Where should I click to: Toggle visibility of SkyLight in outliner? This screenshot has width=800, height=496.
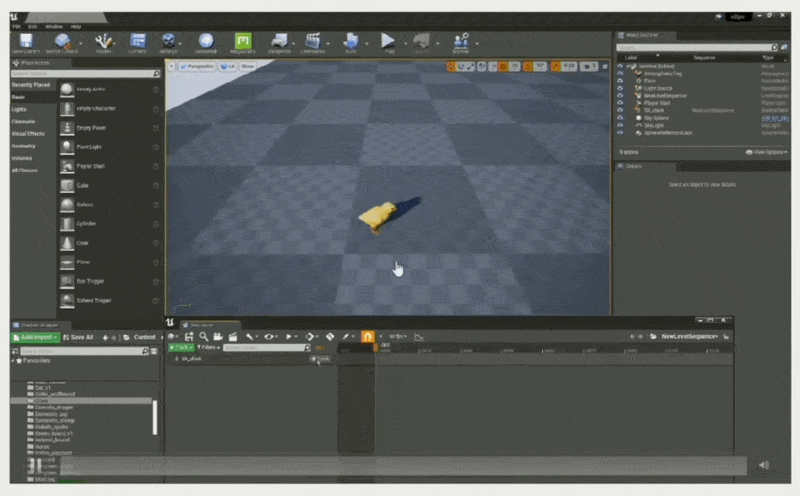coord(620,125)
